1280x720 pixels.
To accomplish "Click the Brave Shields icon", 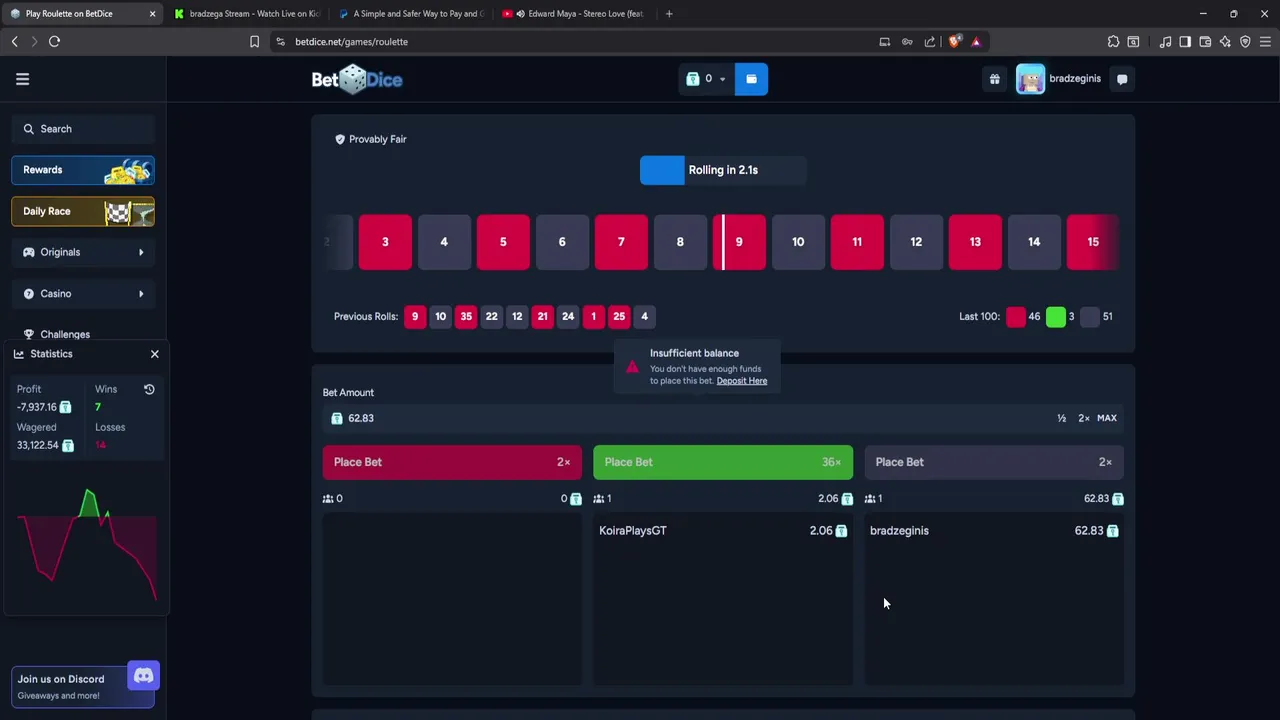I will [x=954, y=41].
